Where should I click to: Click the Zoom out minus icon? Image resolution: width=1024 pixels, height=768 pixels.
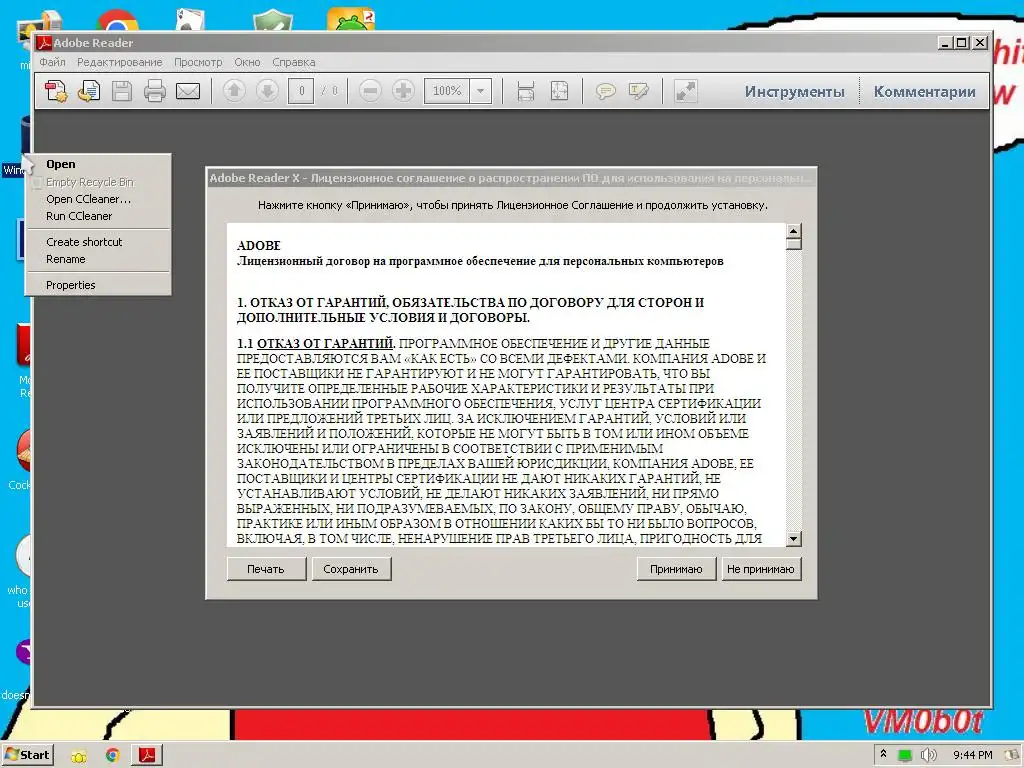pyautogui.click(x=370, y=91)
